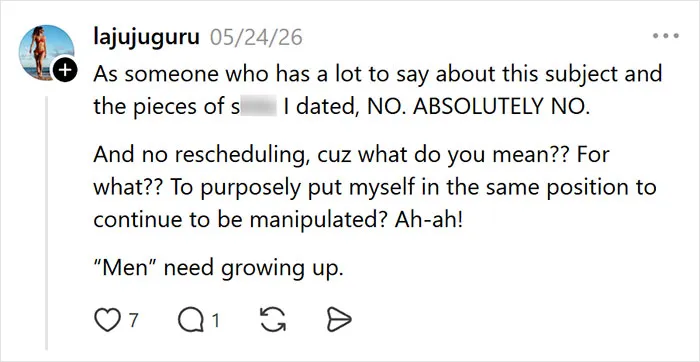View the like count of 7
The image size is (700, 362).
(x=133, y=321)
